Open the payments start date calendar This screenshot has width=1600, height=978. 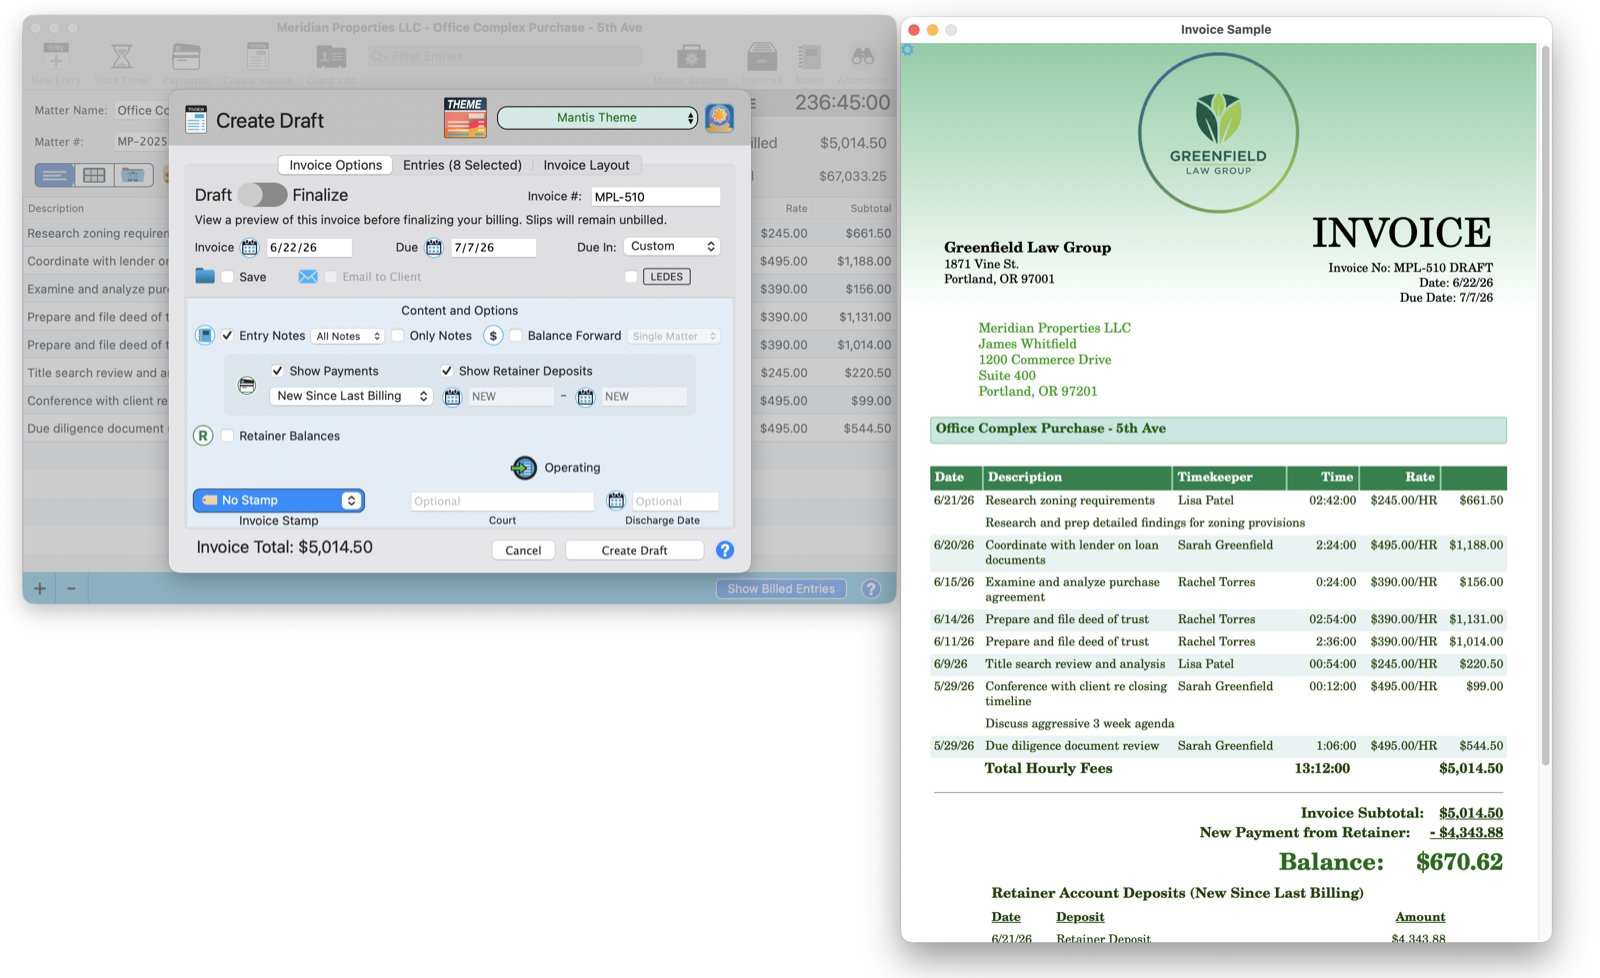[452, 397]
